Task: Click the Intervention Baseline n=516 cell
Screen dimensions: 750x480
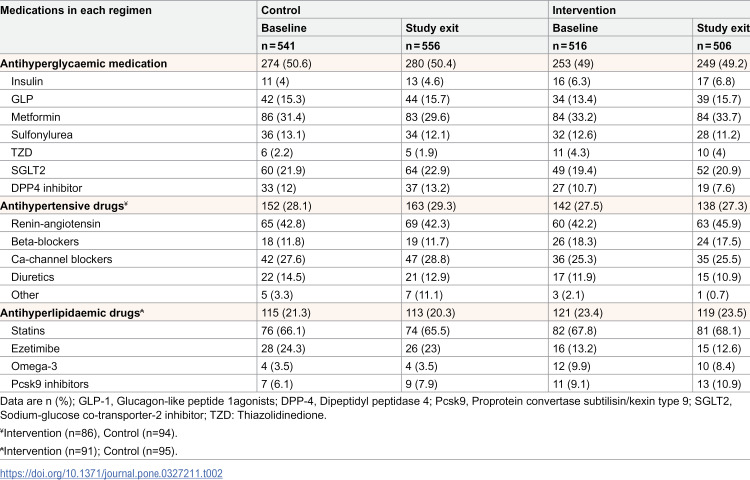Action: point(569,46)
